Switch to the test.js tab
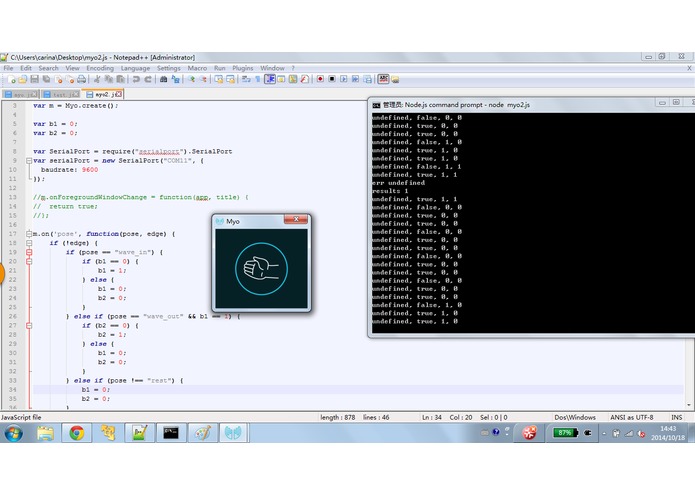Screen dimensions: 695x494 pos(60,95)
